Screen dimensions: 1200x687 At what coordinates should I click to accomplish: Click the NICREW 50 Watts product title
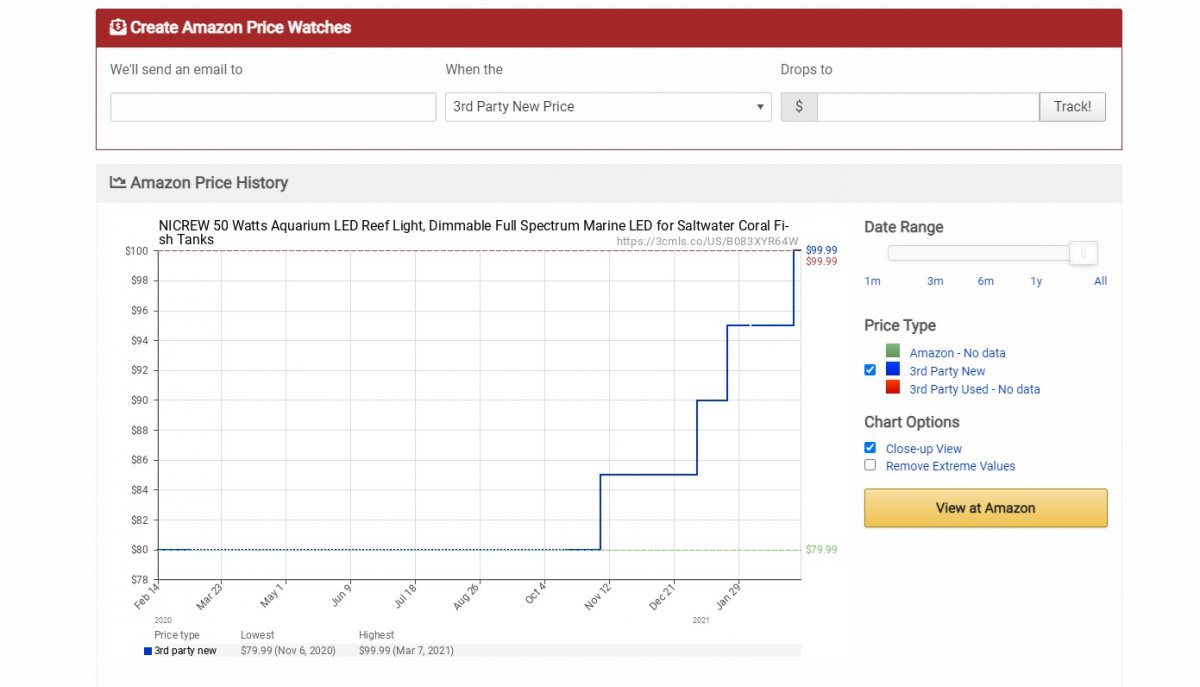(x=474, y=232)
